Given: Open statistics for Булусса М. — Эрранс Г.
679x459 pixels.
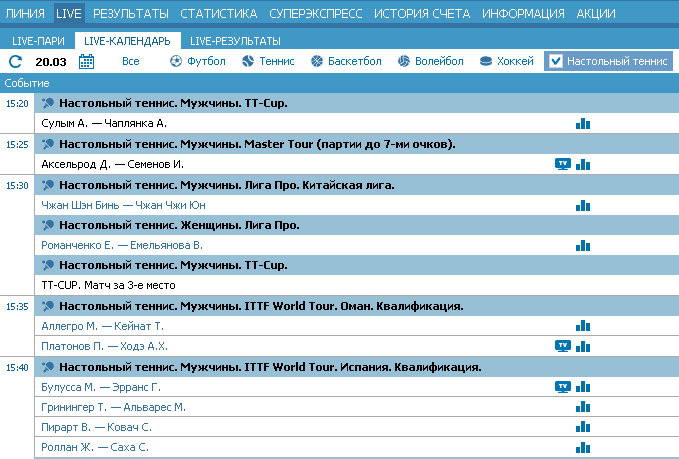Looking at the screenshot, I should [x=583, y=387].
